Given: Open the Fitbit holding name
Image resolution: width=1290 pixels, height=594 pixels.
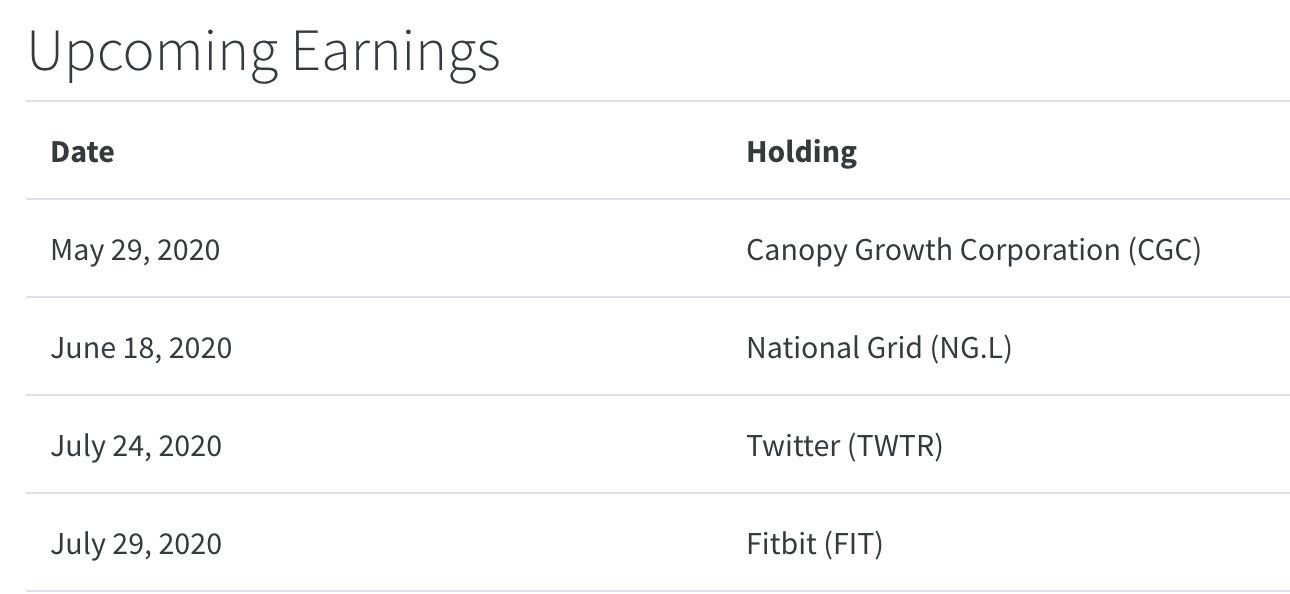Looking at the screenshot, I should (x=781, y=543).
